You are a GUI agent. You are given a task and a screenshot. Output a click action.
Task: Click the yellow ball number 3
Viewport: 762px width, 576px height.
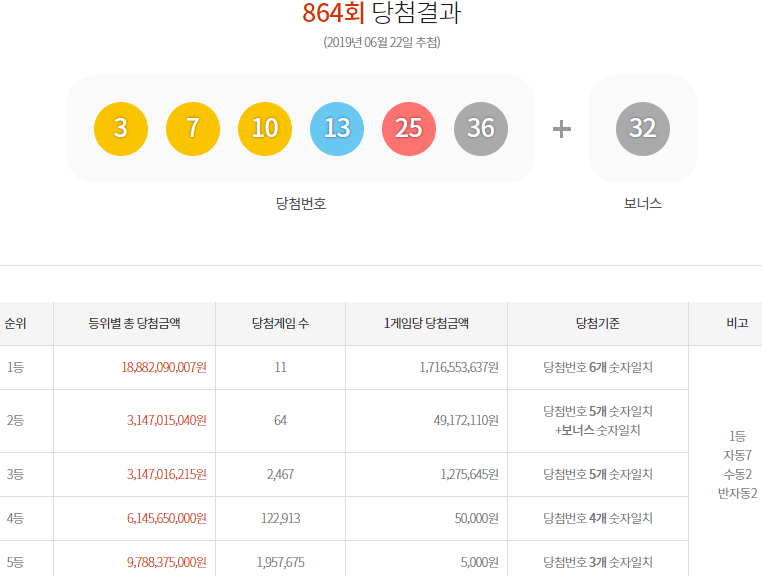pyautogui.click(x=121, y=129)
